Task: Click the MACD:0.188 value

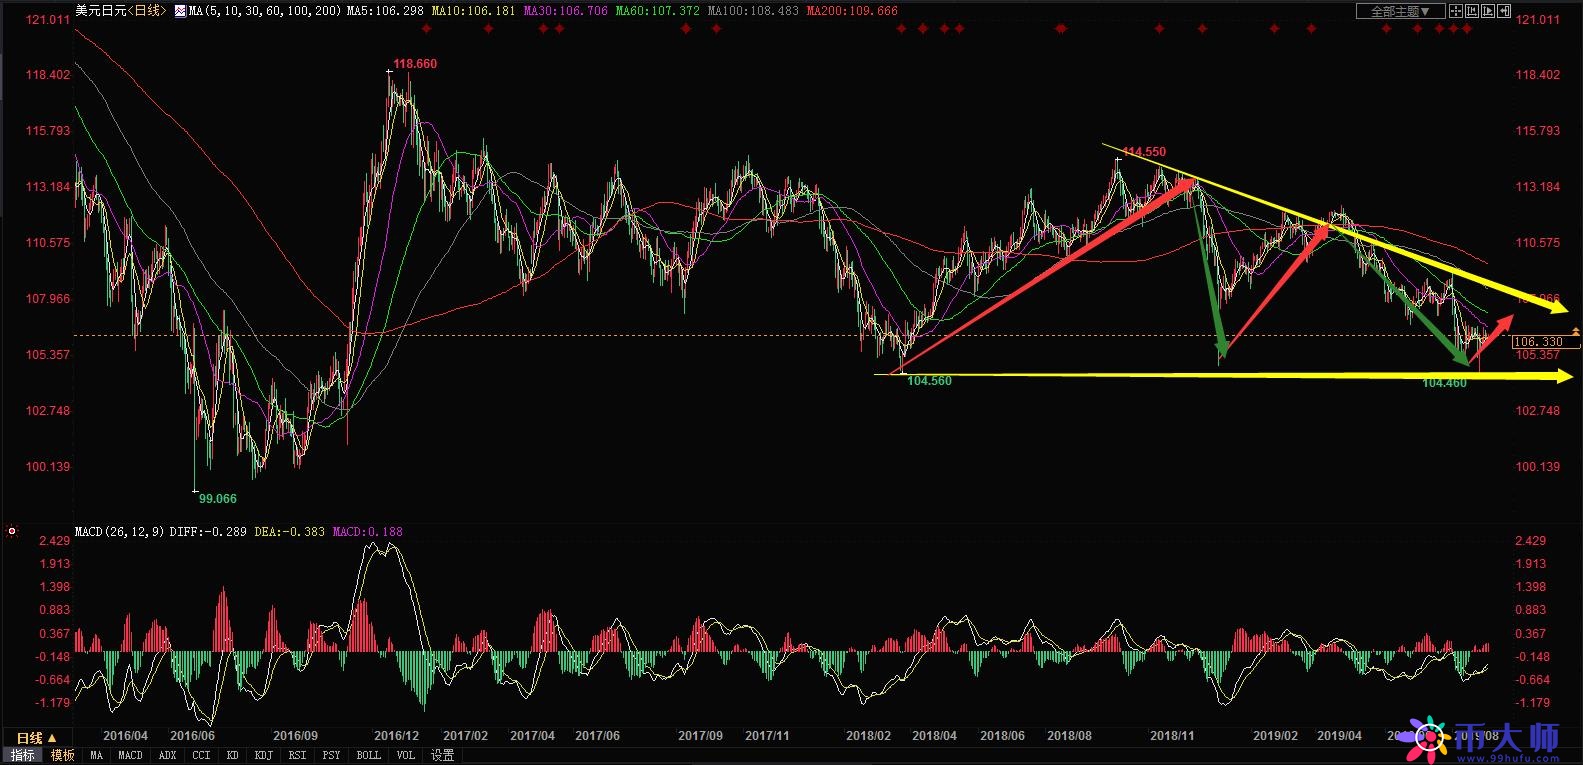Action: coord(368,531)
